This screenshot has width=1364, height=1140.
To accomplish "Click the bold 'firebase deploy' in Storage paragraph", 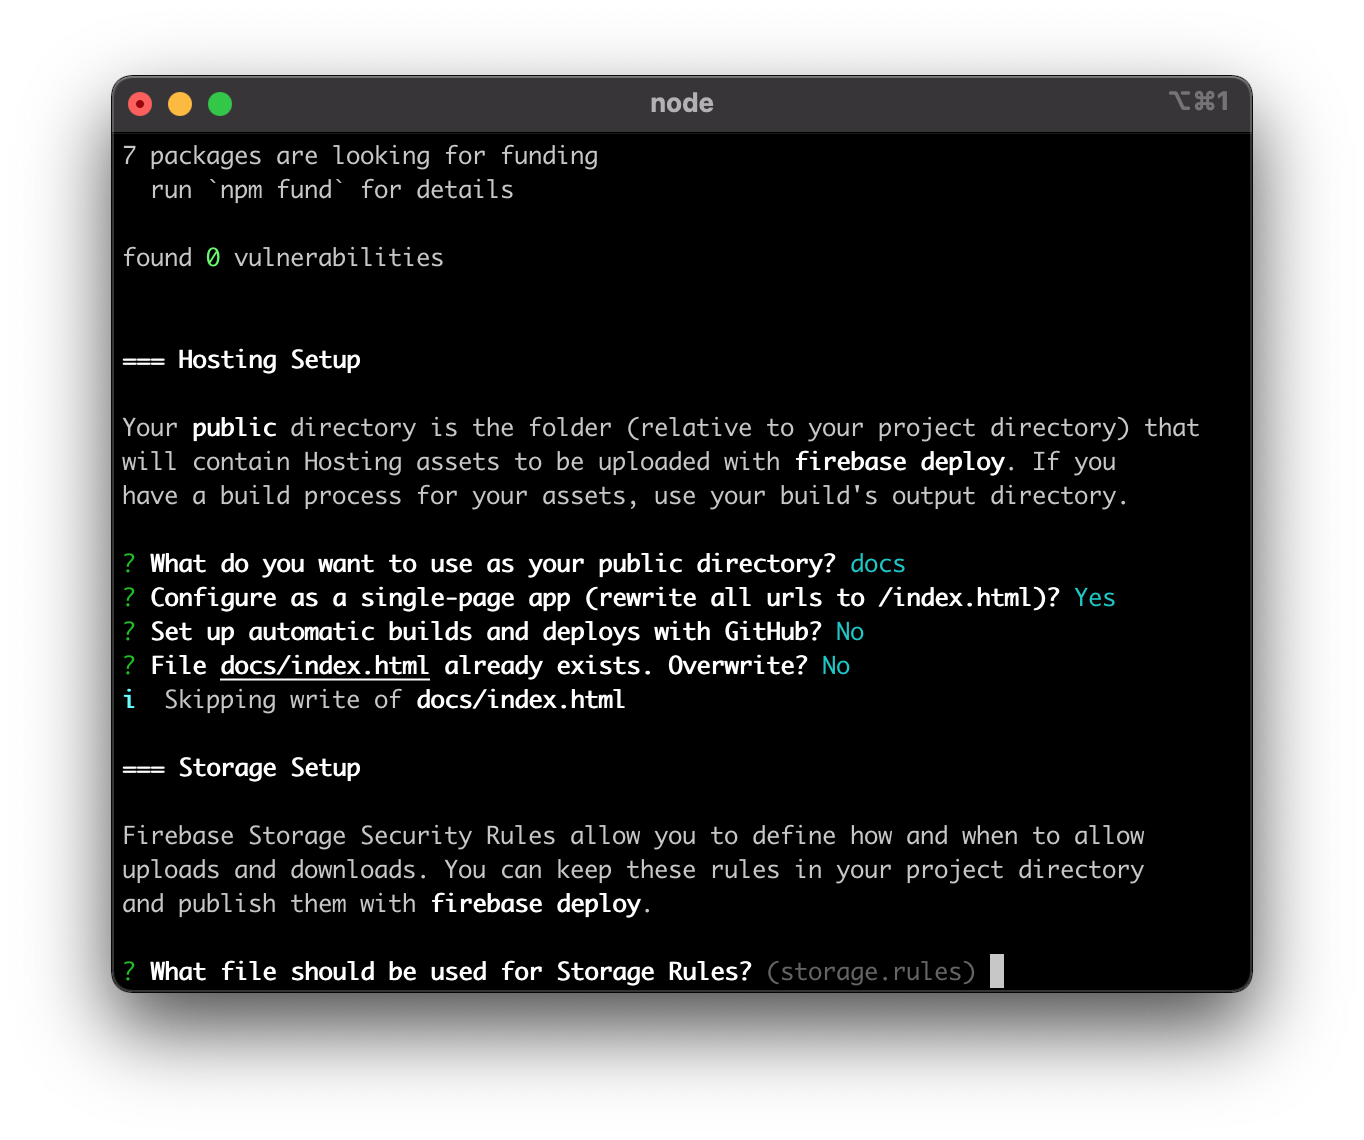I will point(536,904).
